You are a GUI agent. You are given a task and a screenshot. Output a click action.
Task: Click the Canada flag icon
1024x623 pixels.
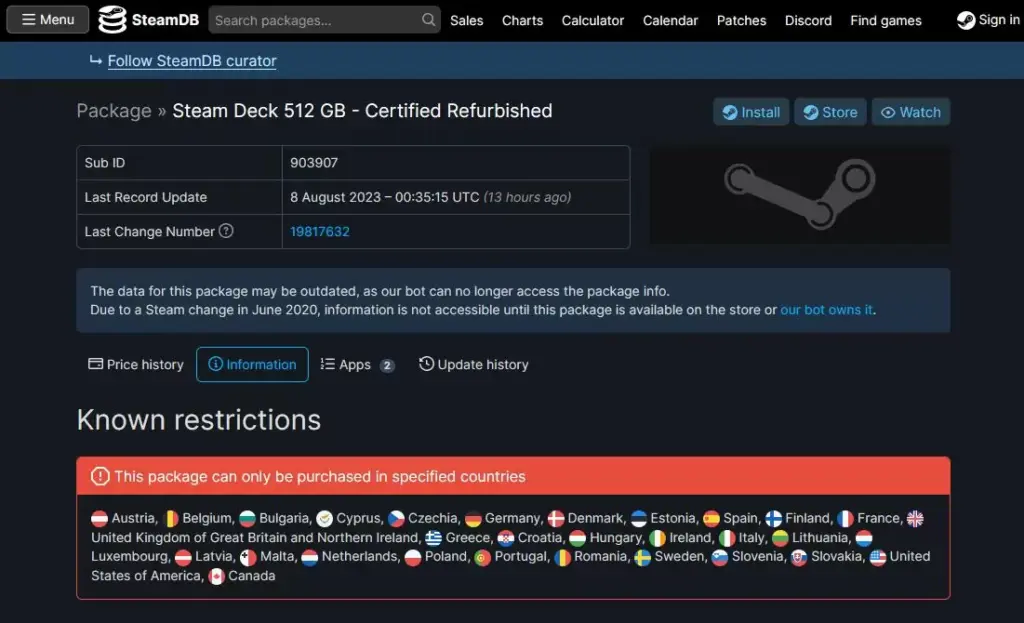[216, 577]
